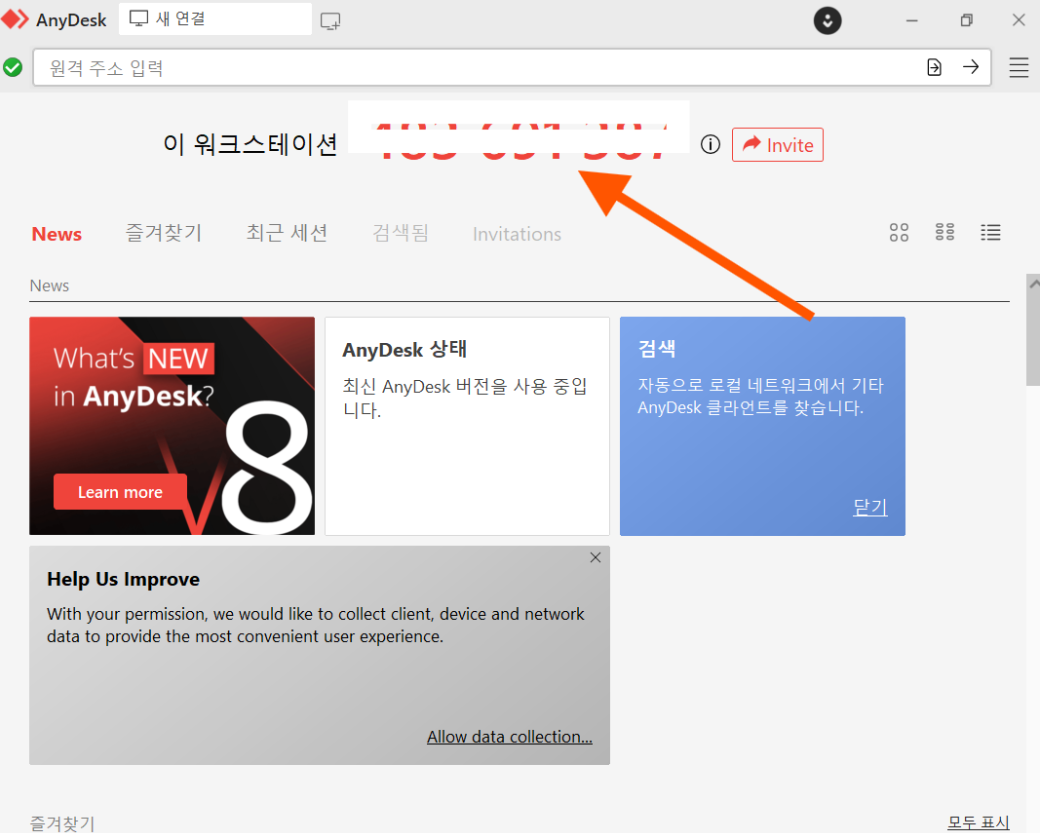
Task: Open the 최근 세션 tab
Action: coord(287,233)
